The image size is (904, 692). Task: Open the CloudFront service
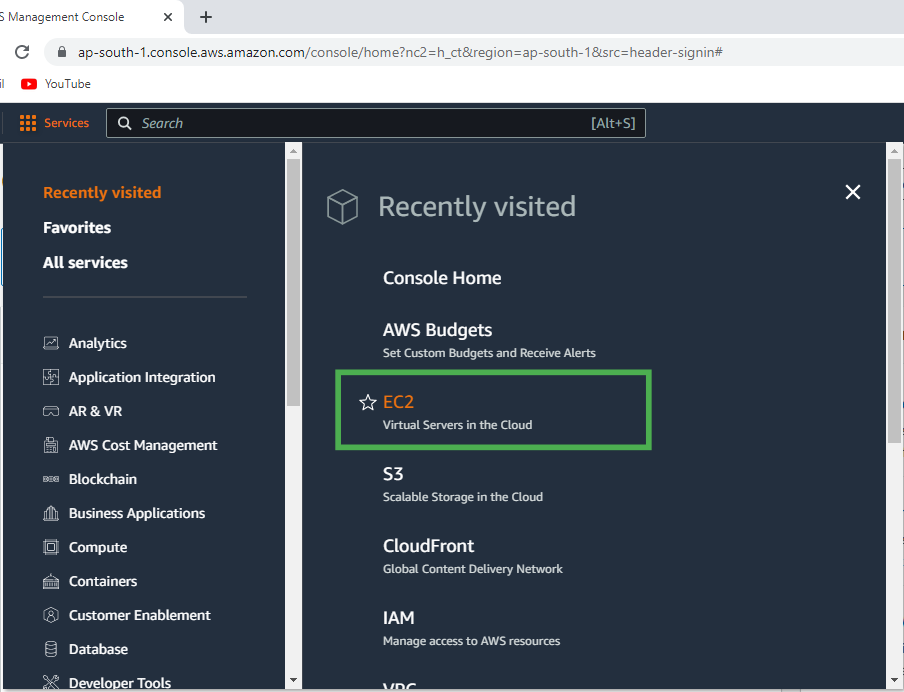[x=428, y=546]
